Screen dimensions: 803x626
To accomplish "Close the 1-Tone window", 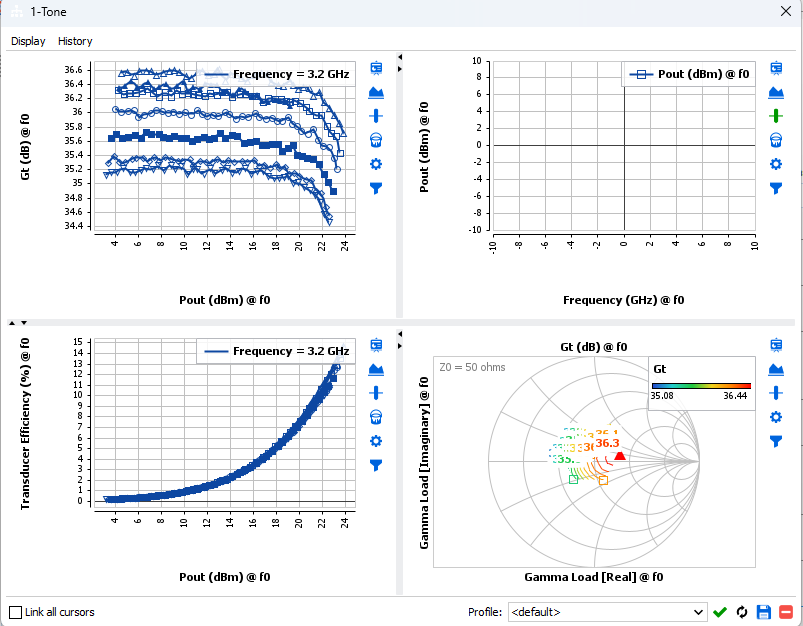I will click(x=786, y=11).
